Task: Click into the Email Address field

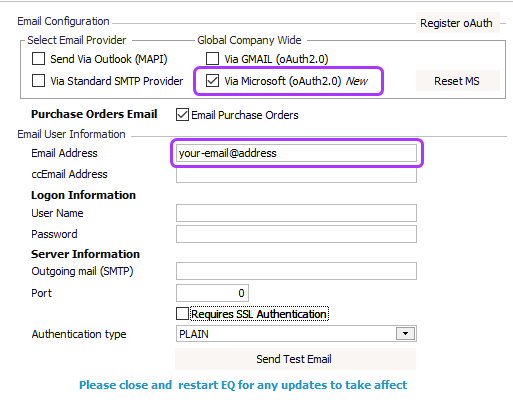Action: pos(296,153)
